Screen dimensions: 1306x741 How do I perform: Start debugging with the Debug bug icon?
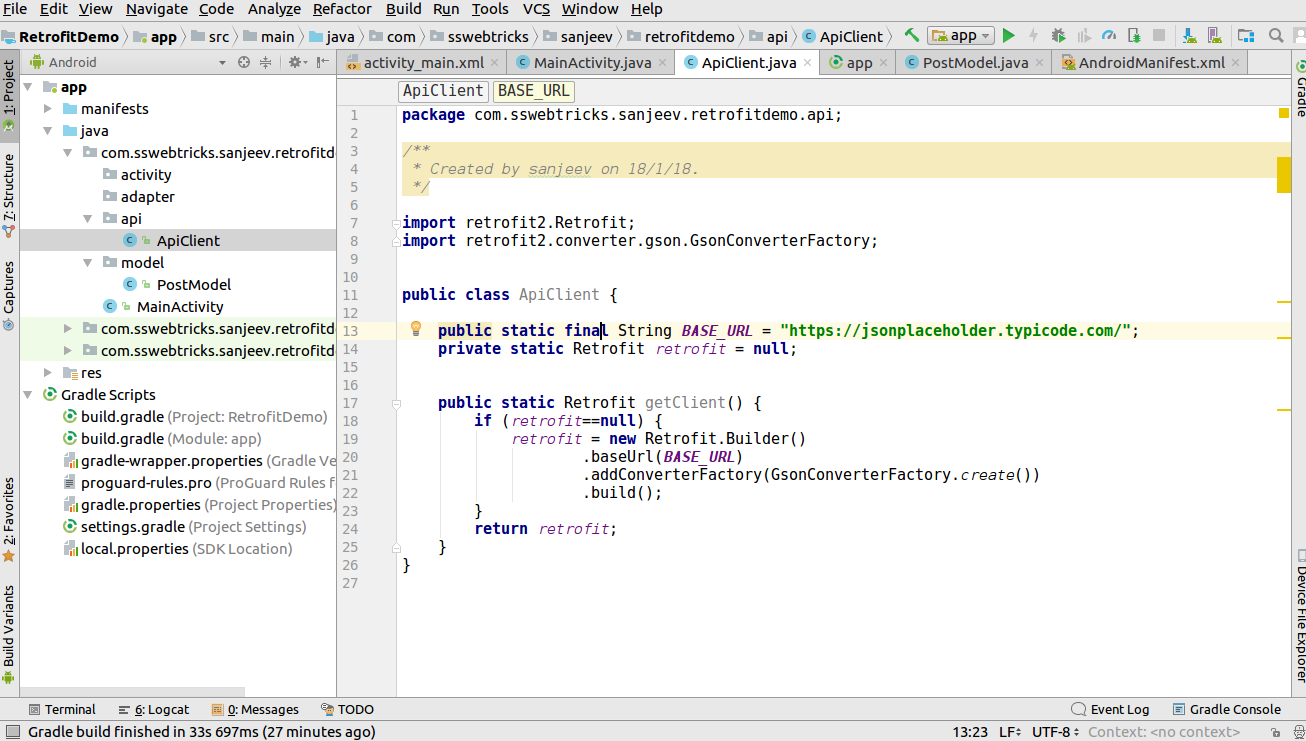point(1058,36)
